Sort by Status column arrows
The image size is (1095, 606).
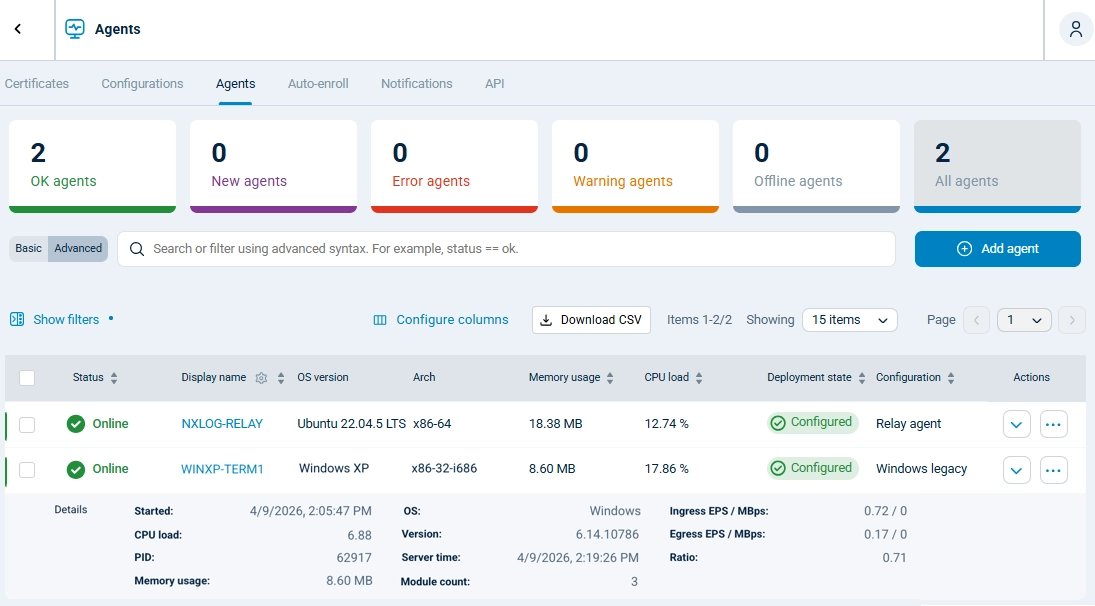[x=114, y=378]
